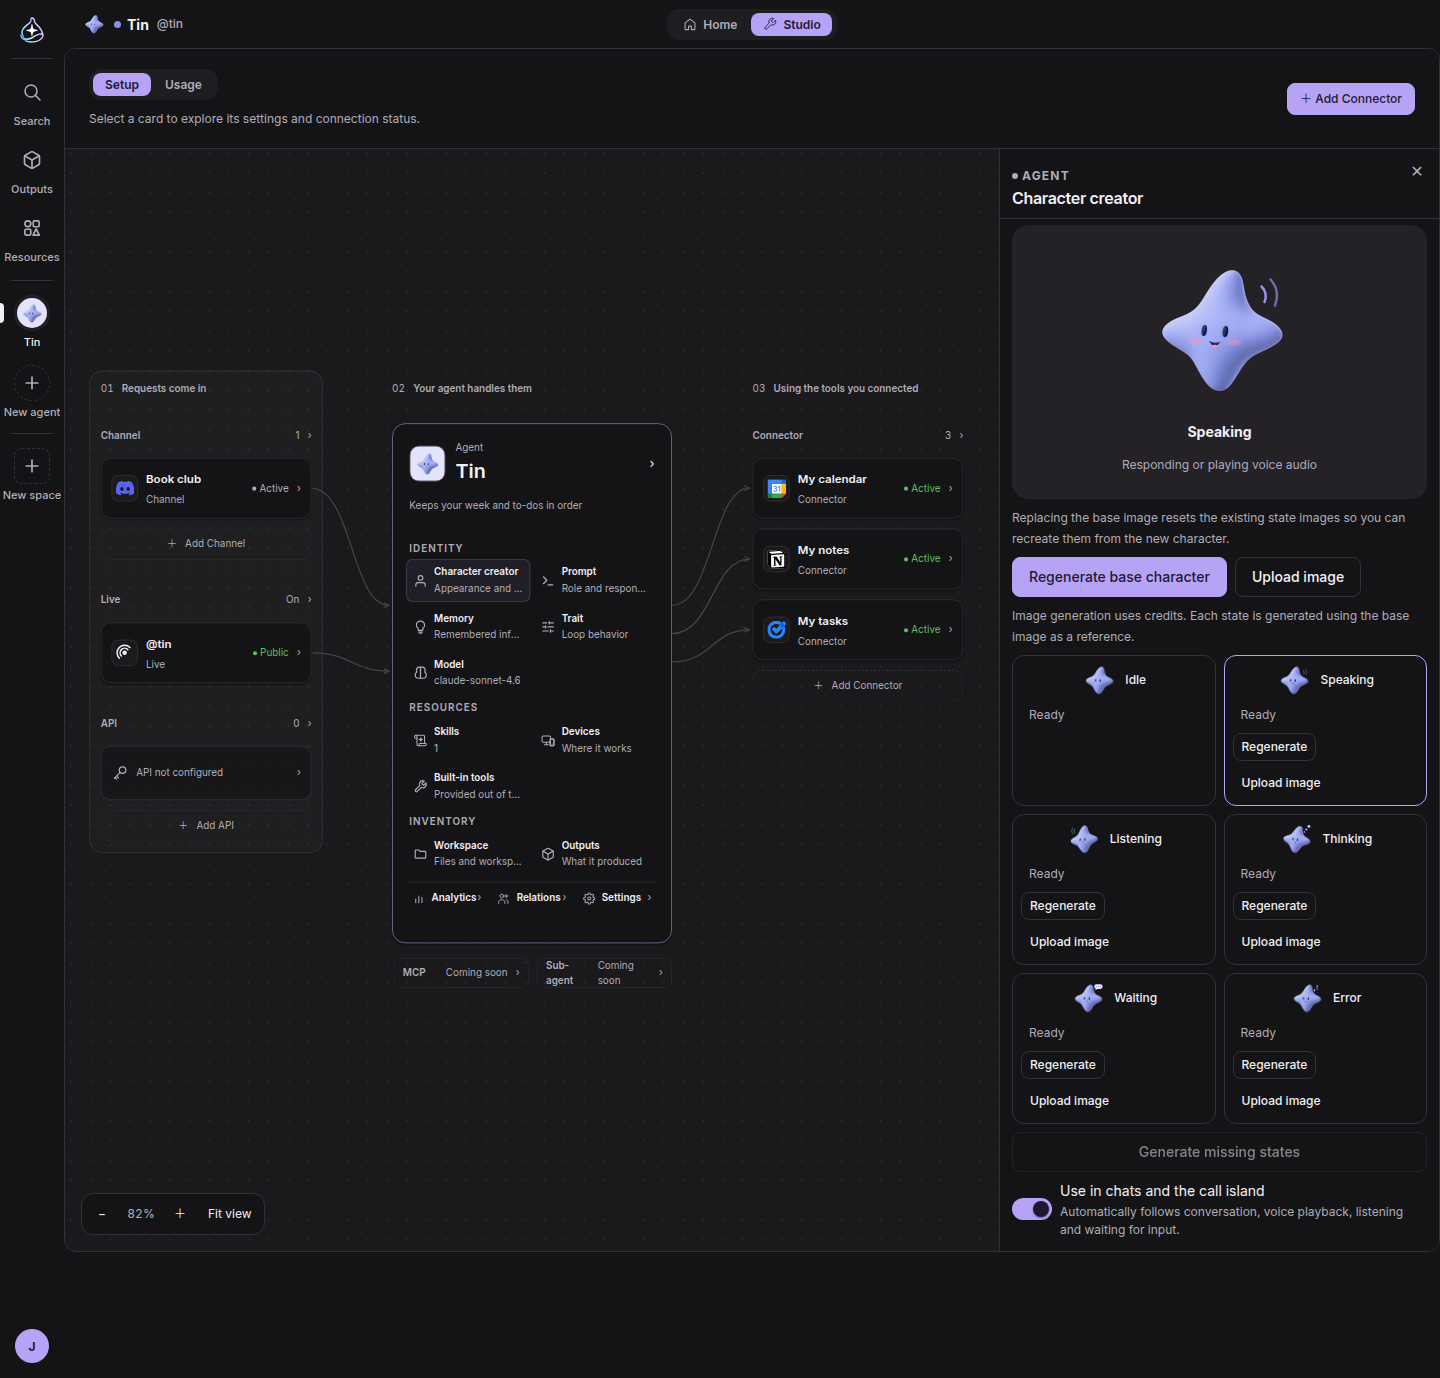Open the Character creator identity item
The image size is (1440, 1378).
click(x=468, y=580)
